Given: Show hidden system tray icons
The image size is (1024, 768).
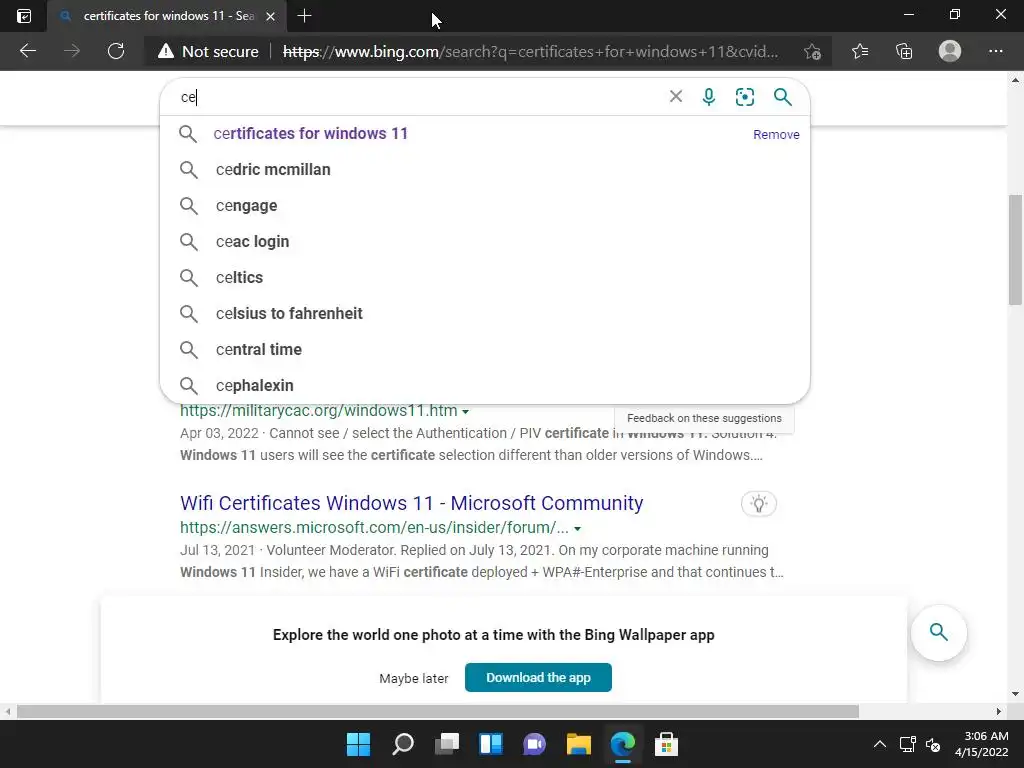Looking at the screenshot, I should pos(880,744).
